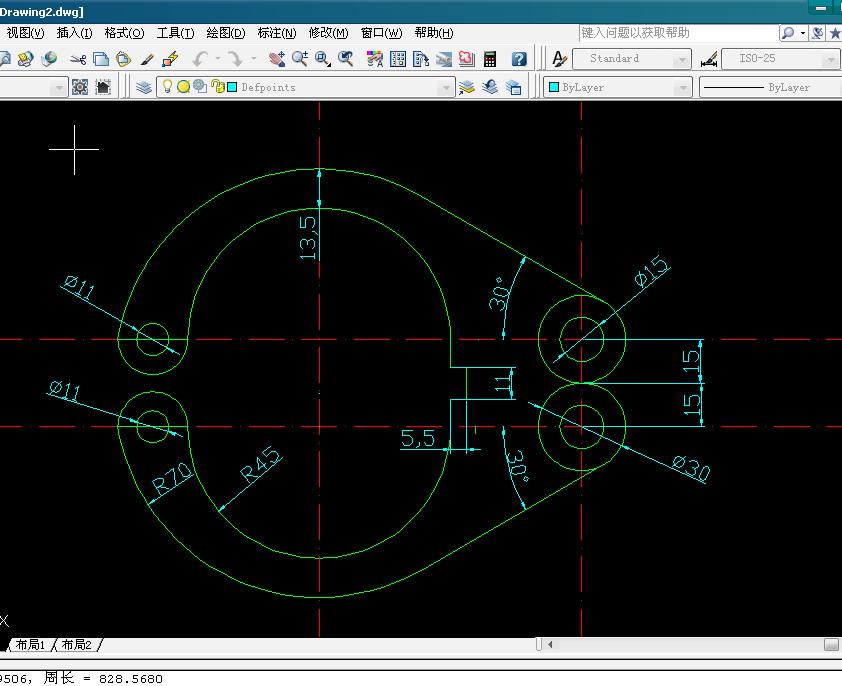Toggle freeze sun icon for Defpoints layer
The height and width of the screenshot is (686, 842).
[x=184, y=86]
